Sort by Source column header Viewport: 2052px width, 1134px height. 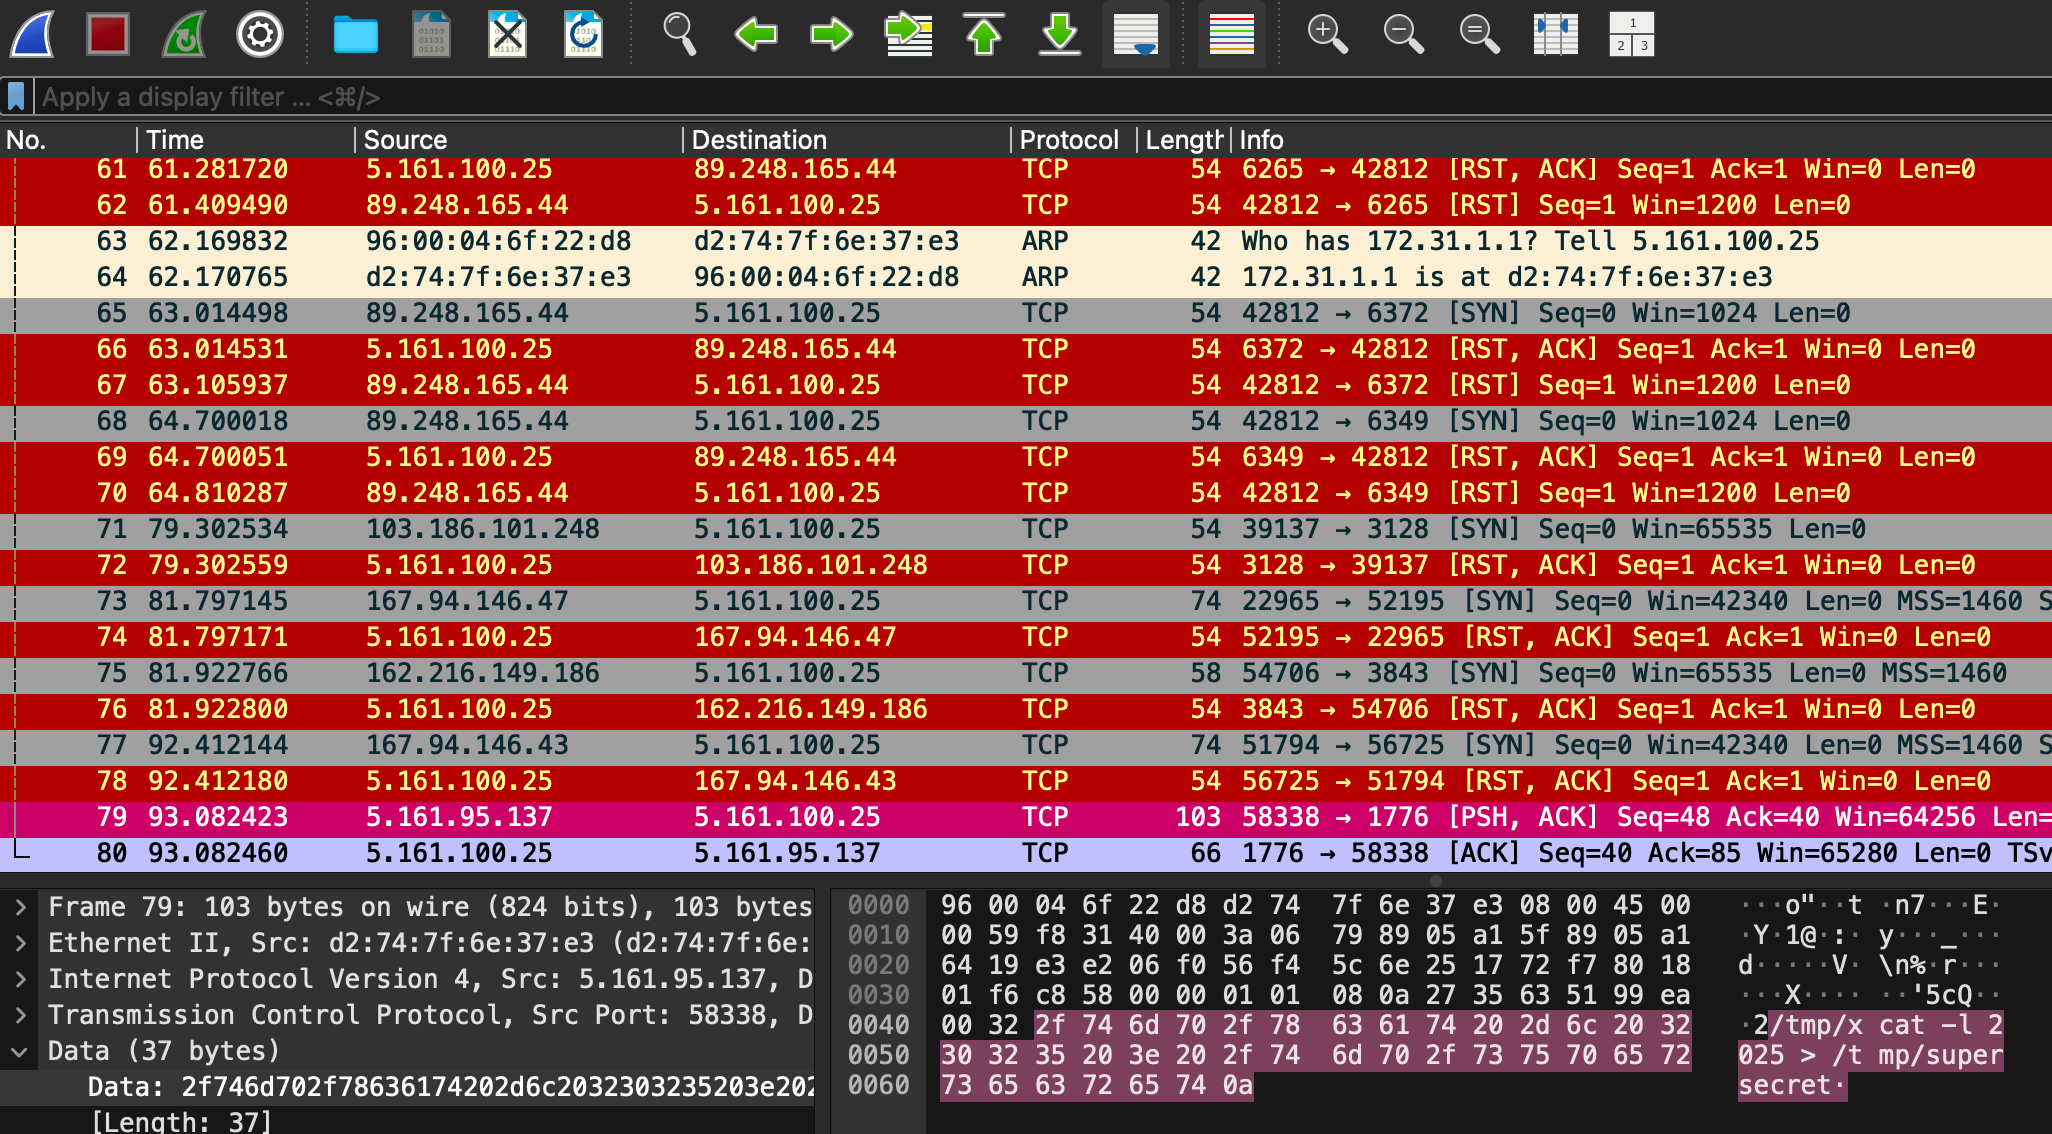pyautogui.click(x=519, y=140)
